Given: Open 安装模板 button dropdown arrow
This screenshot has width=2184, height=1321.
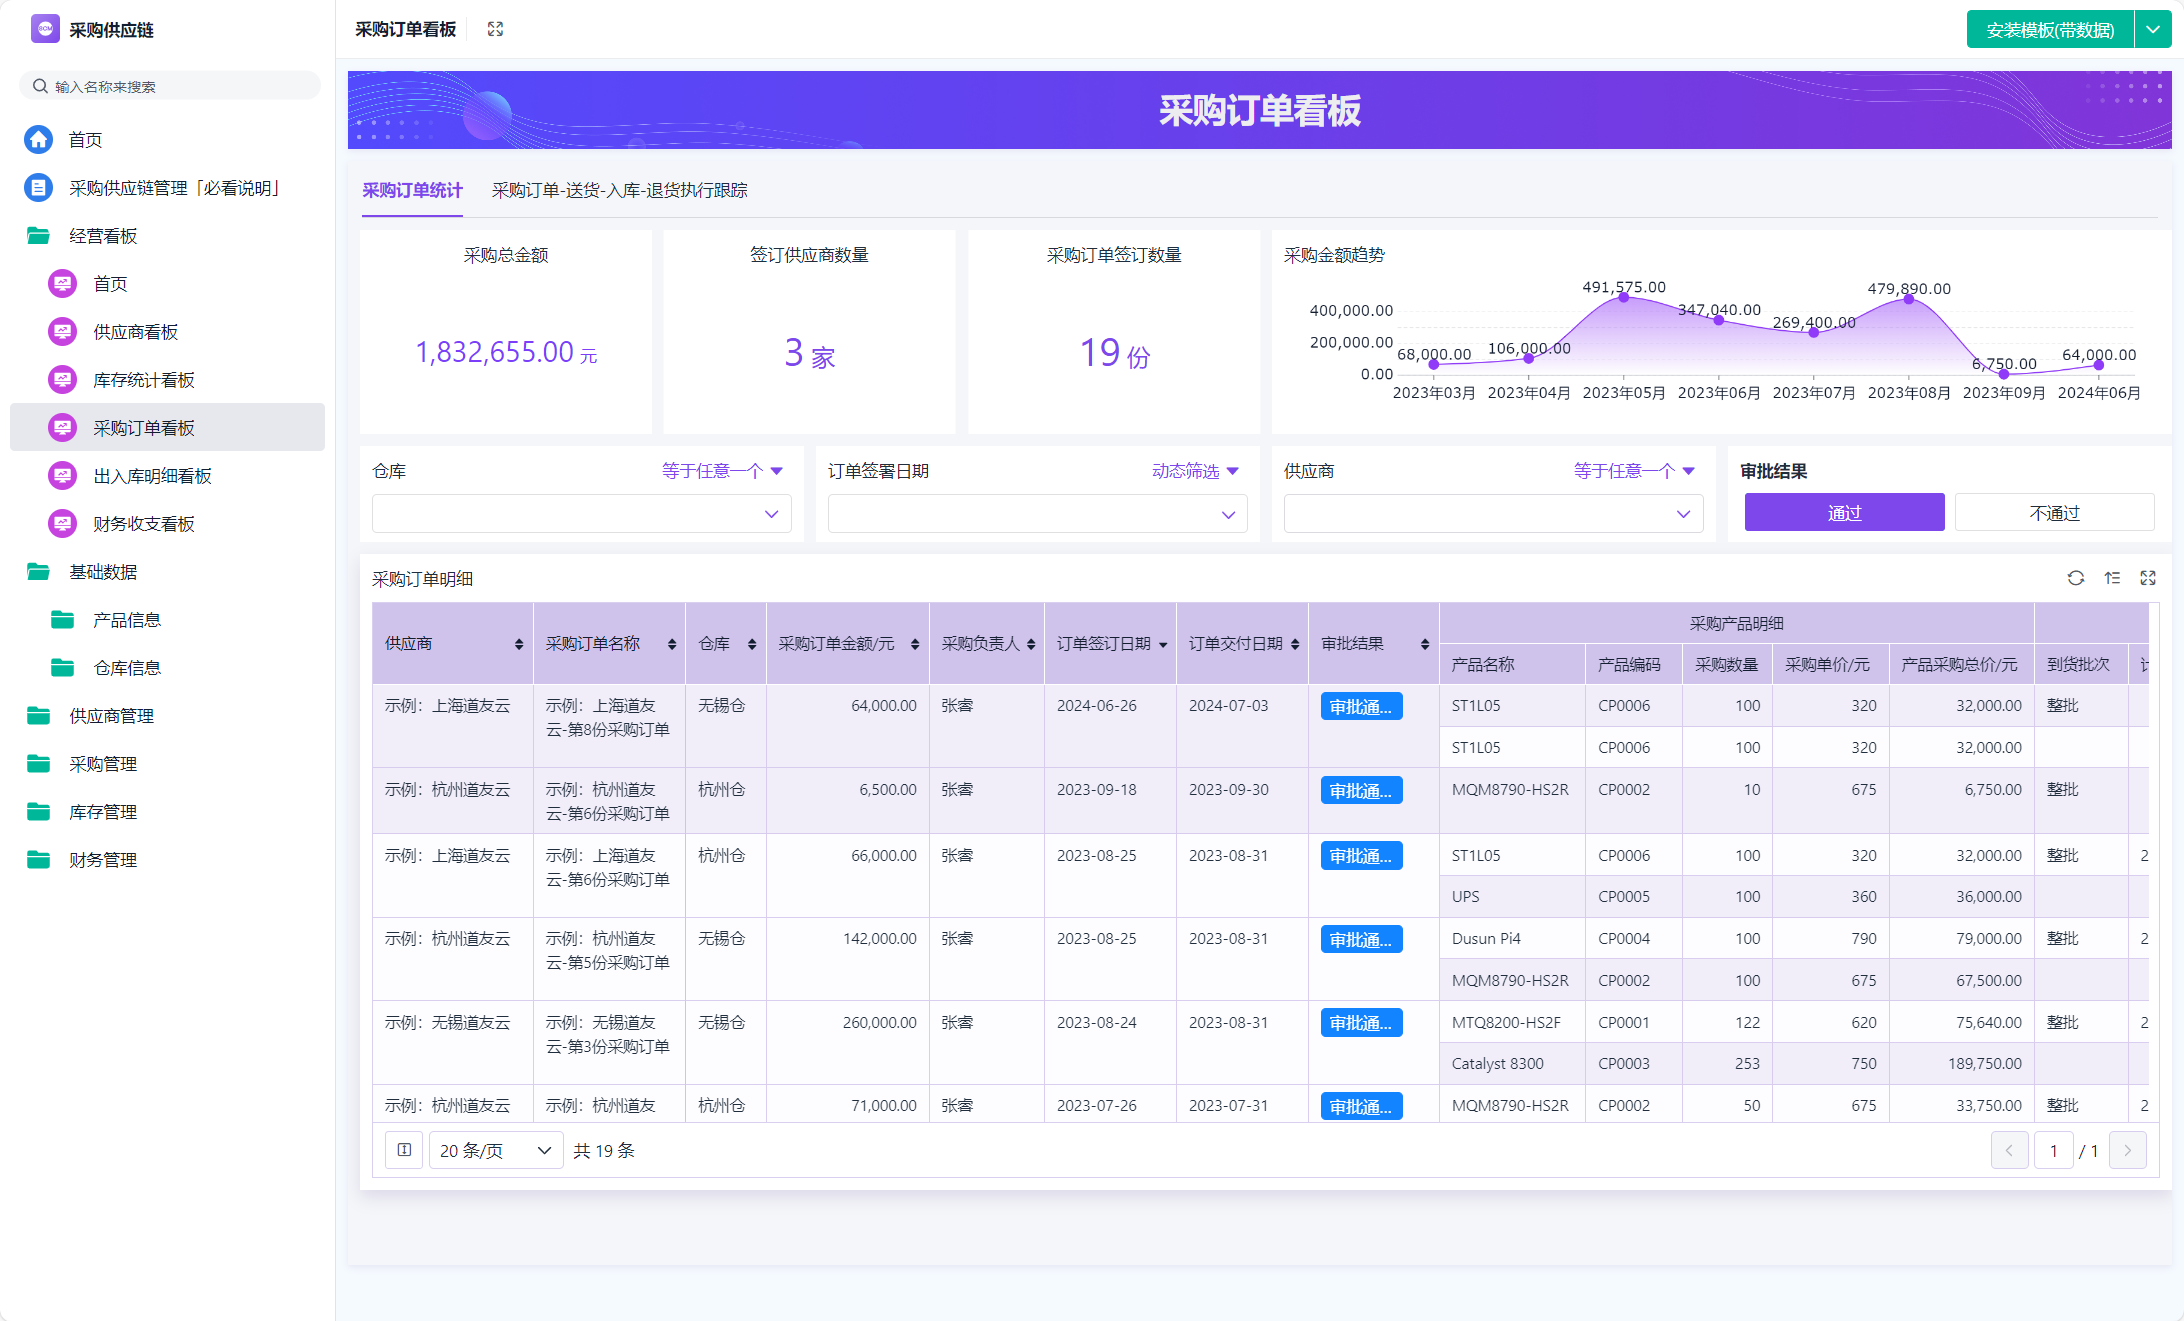Looking at the screenshot, I should pyautogui.click(x=2153, y=30).
